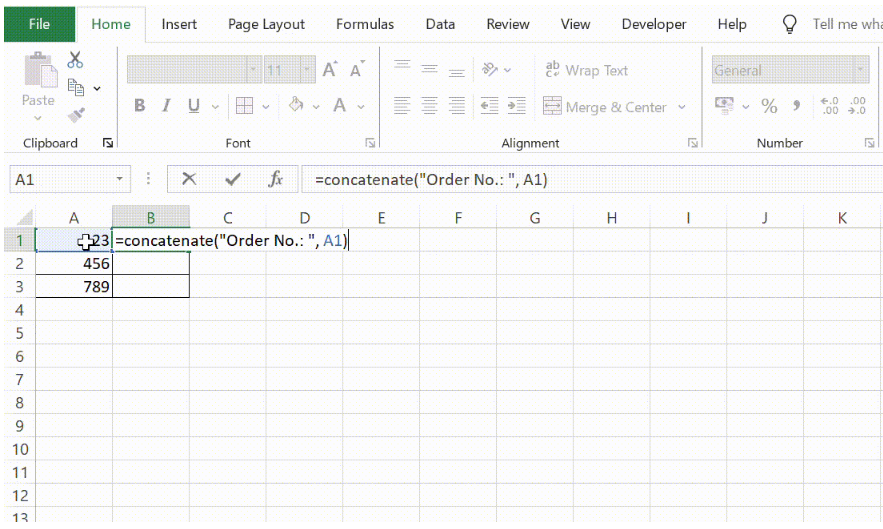Image resolution: width=883 pixels, height=529 pixels.
Task: Center text horizontally
Action: click(429, 105)
